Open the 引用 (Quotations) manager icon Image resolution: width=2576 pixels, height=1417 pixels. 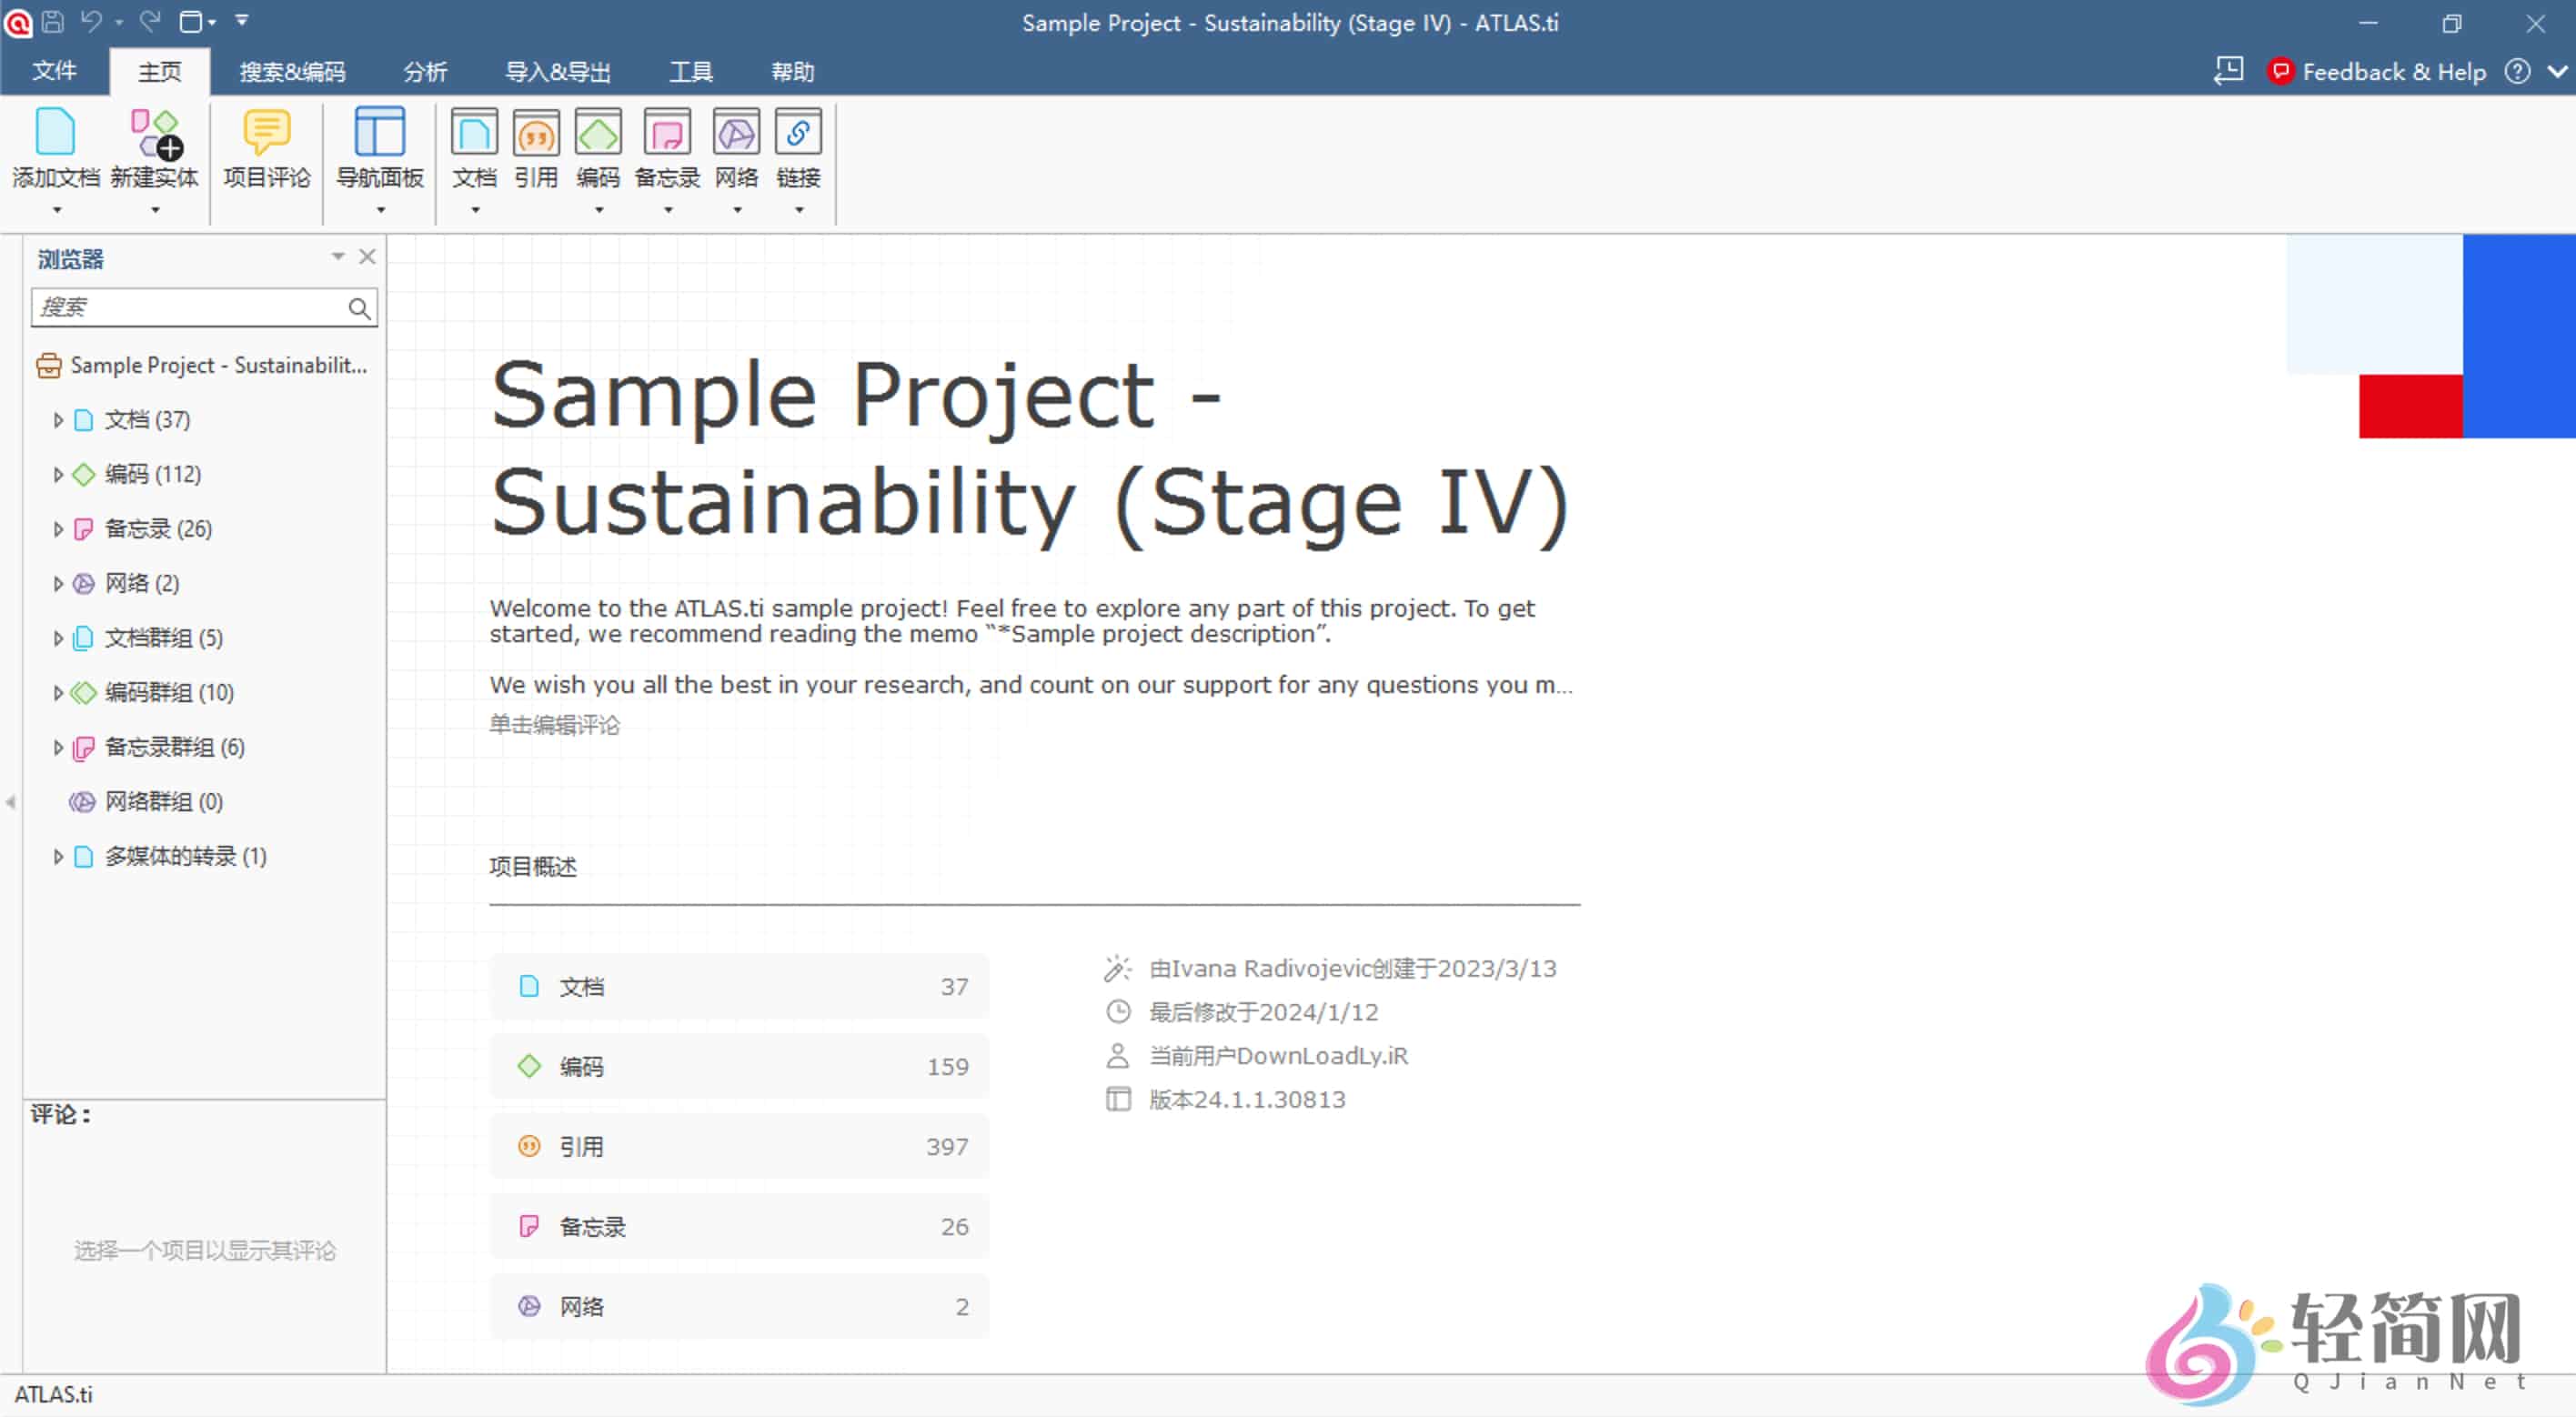(x=536, y=133)
